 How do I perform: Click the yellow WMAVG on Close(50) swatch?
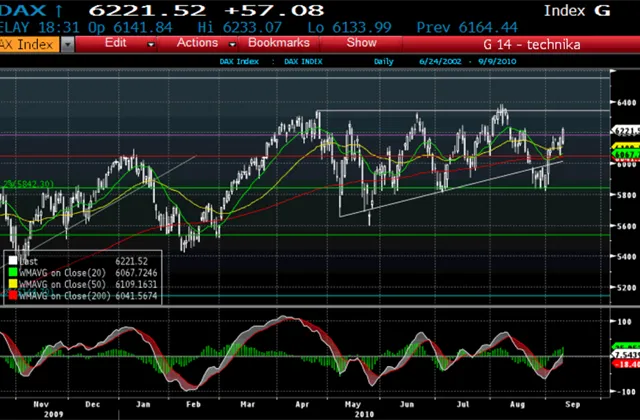point(13,283)
